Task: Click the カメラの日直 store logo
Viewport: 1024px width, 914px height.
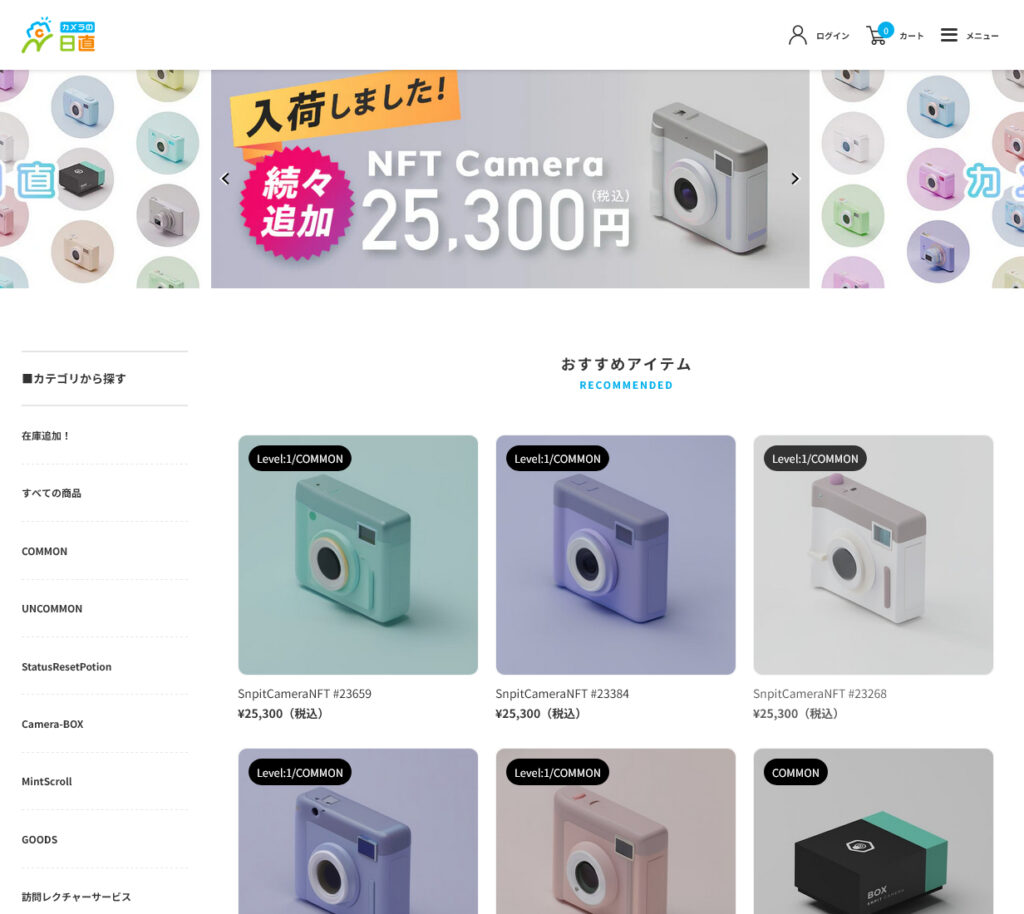Action: [x=58, y=35]
